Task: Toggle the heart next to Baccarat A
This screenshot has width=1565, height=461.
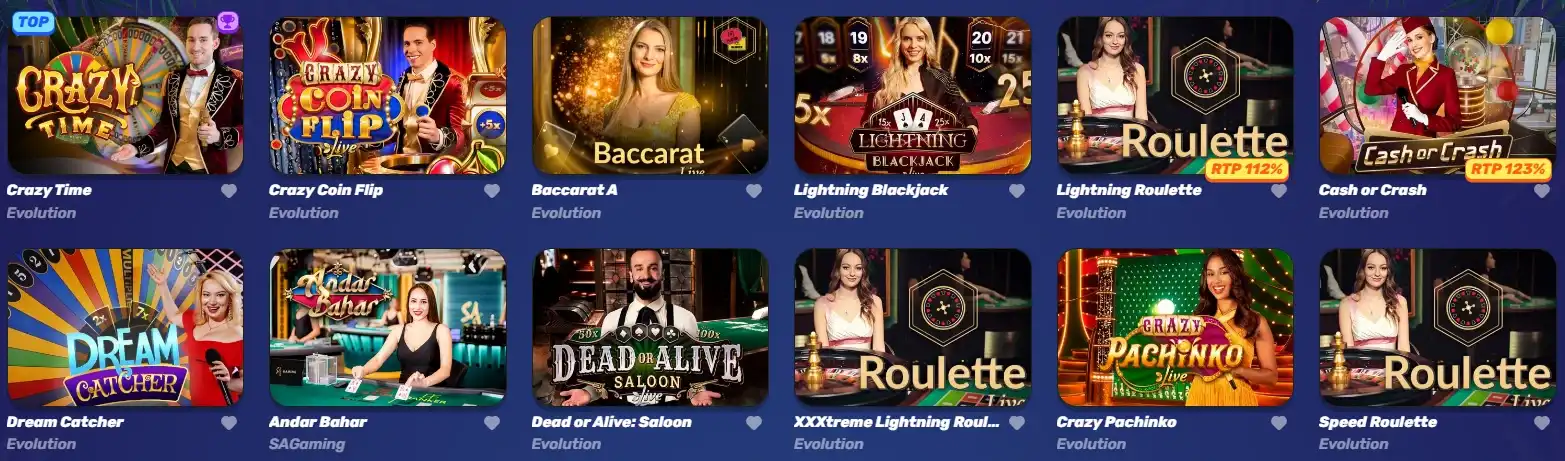Action: [x=754, y=191]
